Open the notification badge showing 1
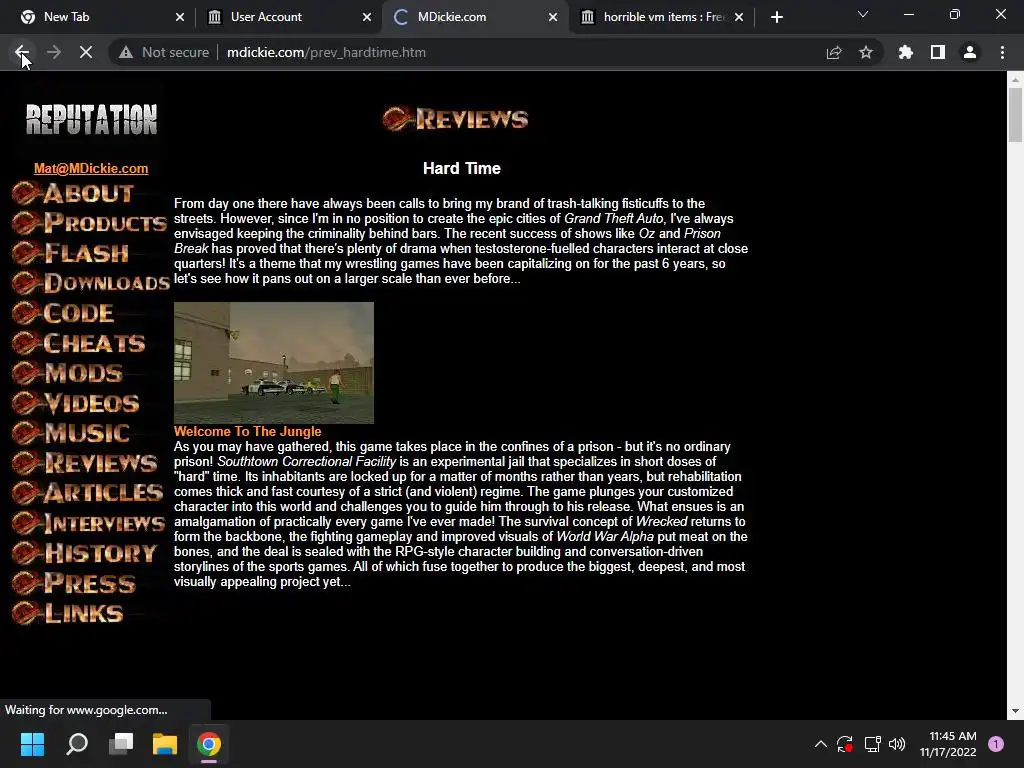Viewport: 1024px width, 768px height. (996, 744)
